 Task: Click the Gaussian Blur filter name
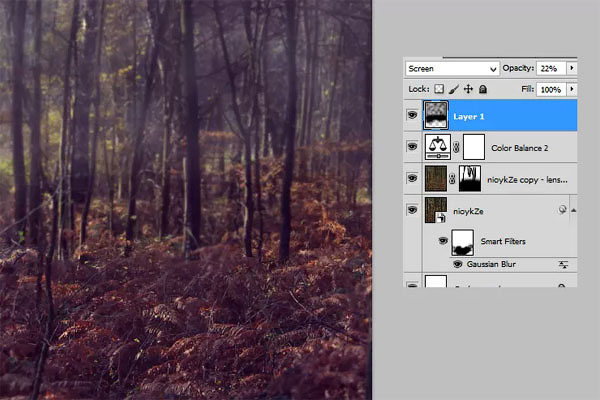[x=491, y=264]
